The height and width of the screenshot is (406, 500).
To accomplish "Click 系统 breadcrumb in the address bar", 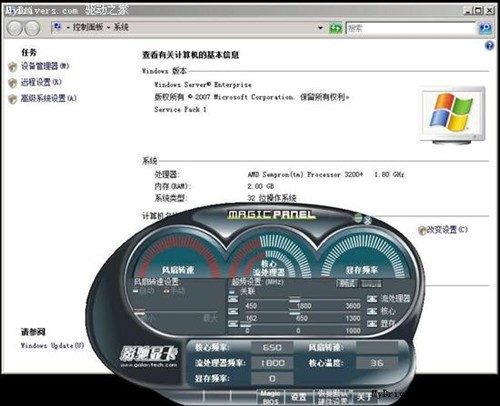I will [x=121, y=27].
